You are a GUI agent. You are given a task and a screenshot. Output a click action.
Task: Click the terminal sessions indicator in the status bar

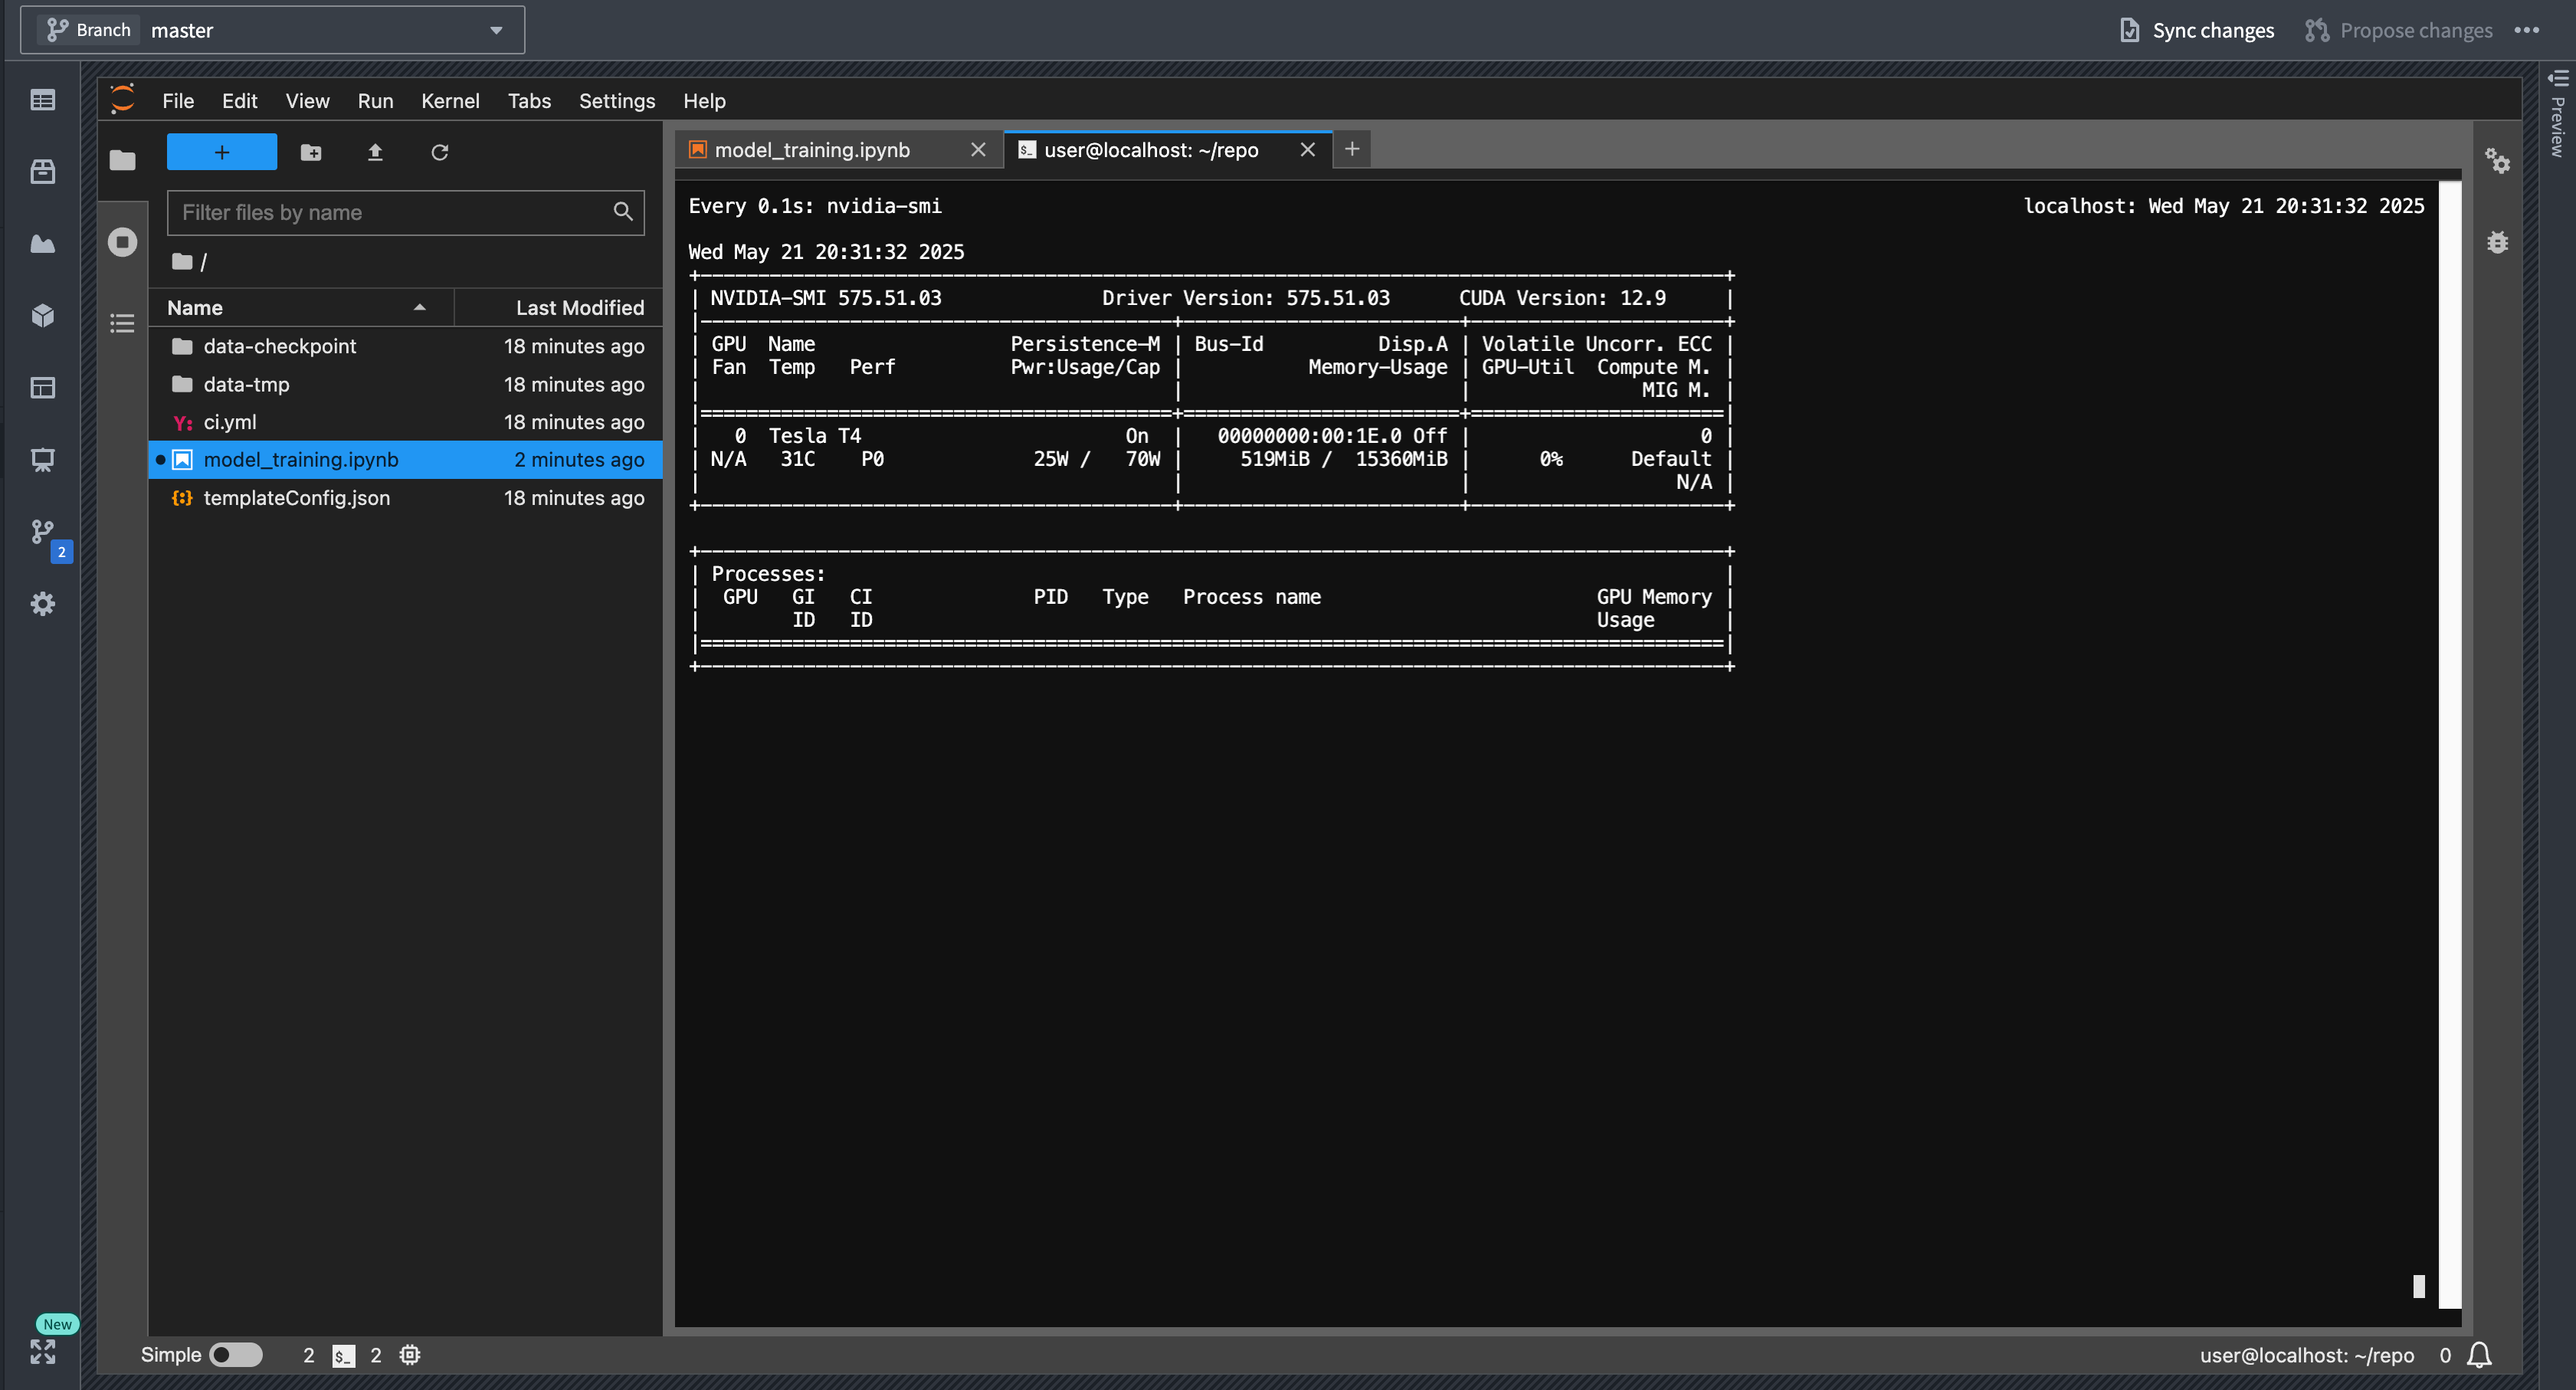[x=345, y=1355]
